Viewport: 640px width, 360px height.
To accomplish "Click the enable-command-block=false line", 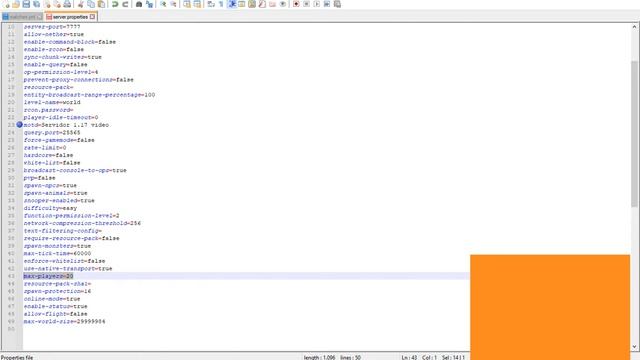I will click(x=70, y=42).
